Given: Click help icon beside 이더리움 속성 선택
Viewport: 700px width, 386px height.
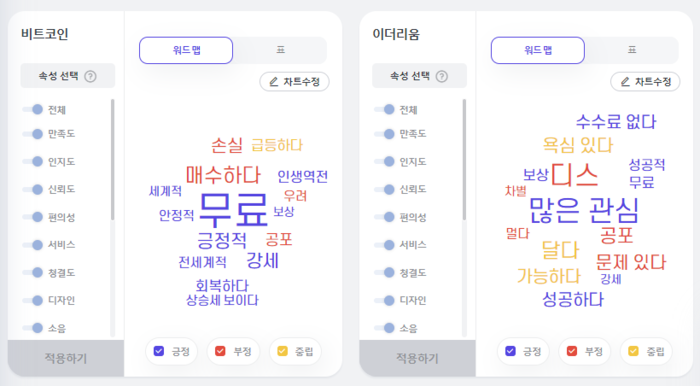Looking at the screenshot, I should coord(442,76).
